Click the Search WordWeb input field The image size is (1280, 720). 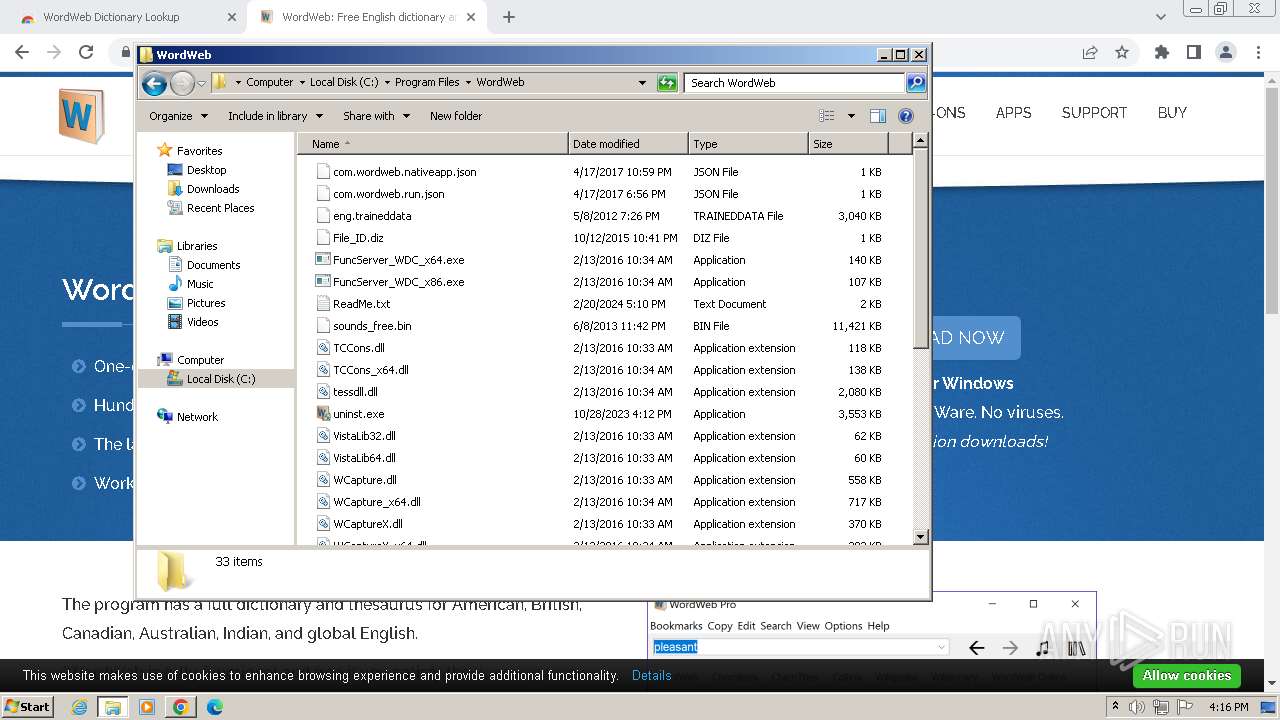(x=795, y=83)
